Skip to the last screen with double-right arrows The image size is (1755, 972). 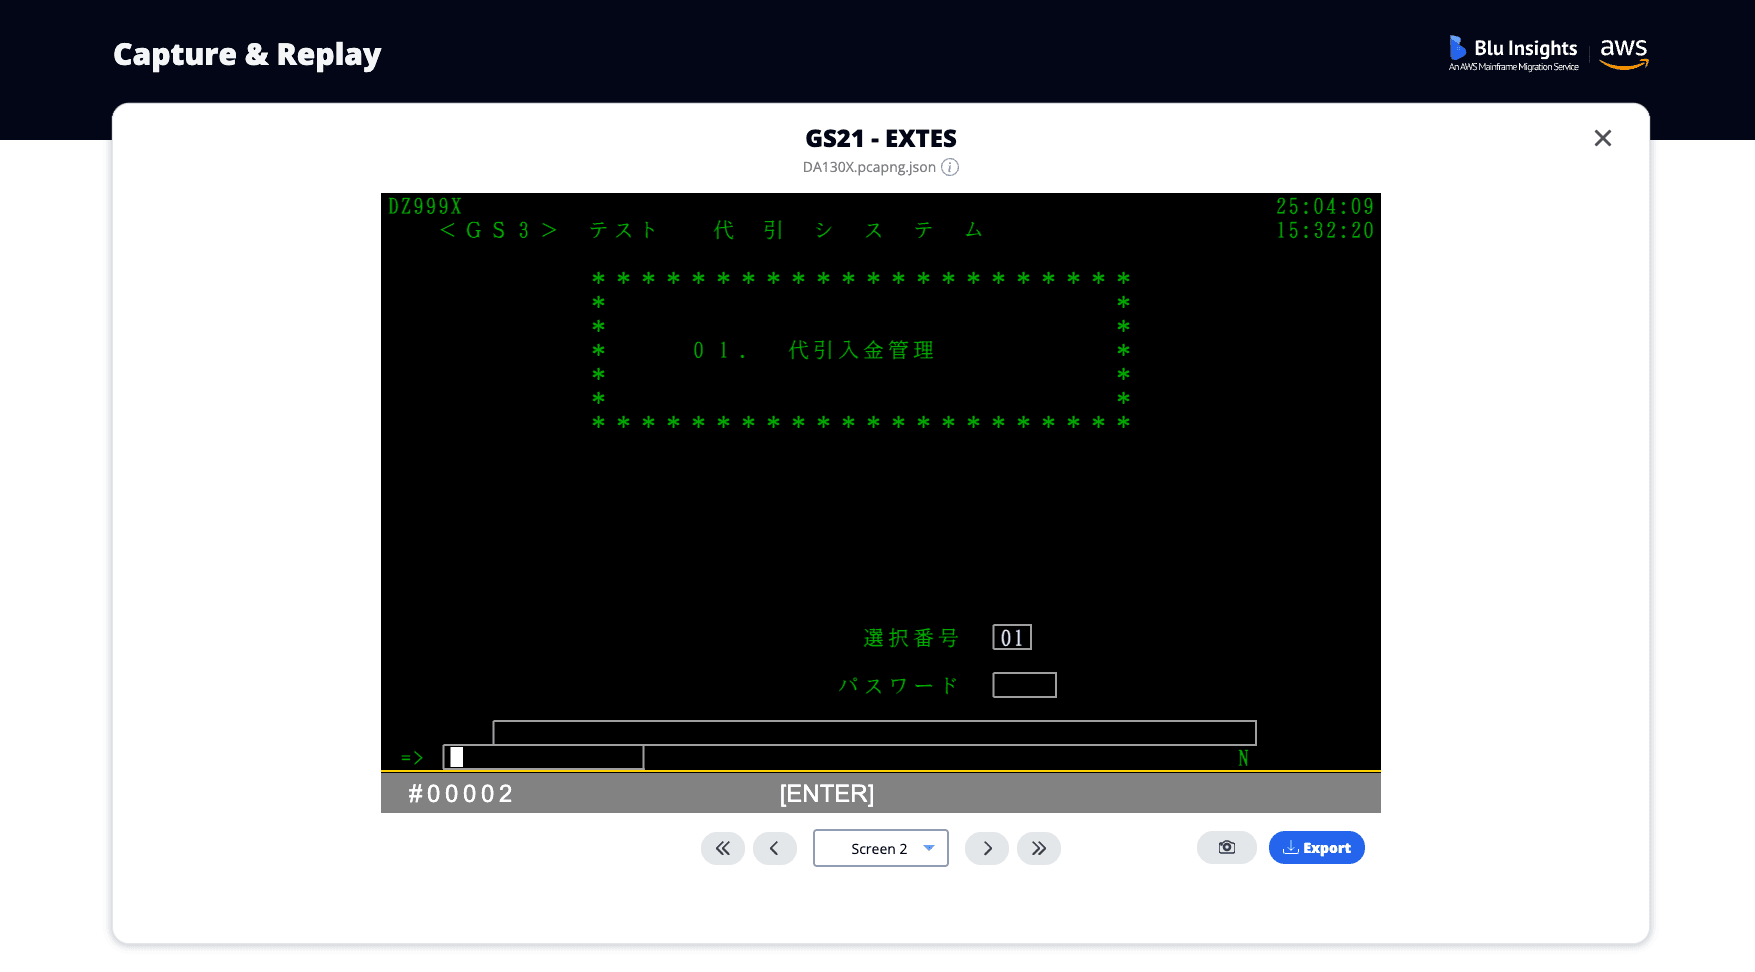click(x=1039, y=848)
